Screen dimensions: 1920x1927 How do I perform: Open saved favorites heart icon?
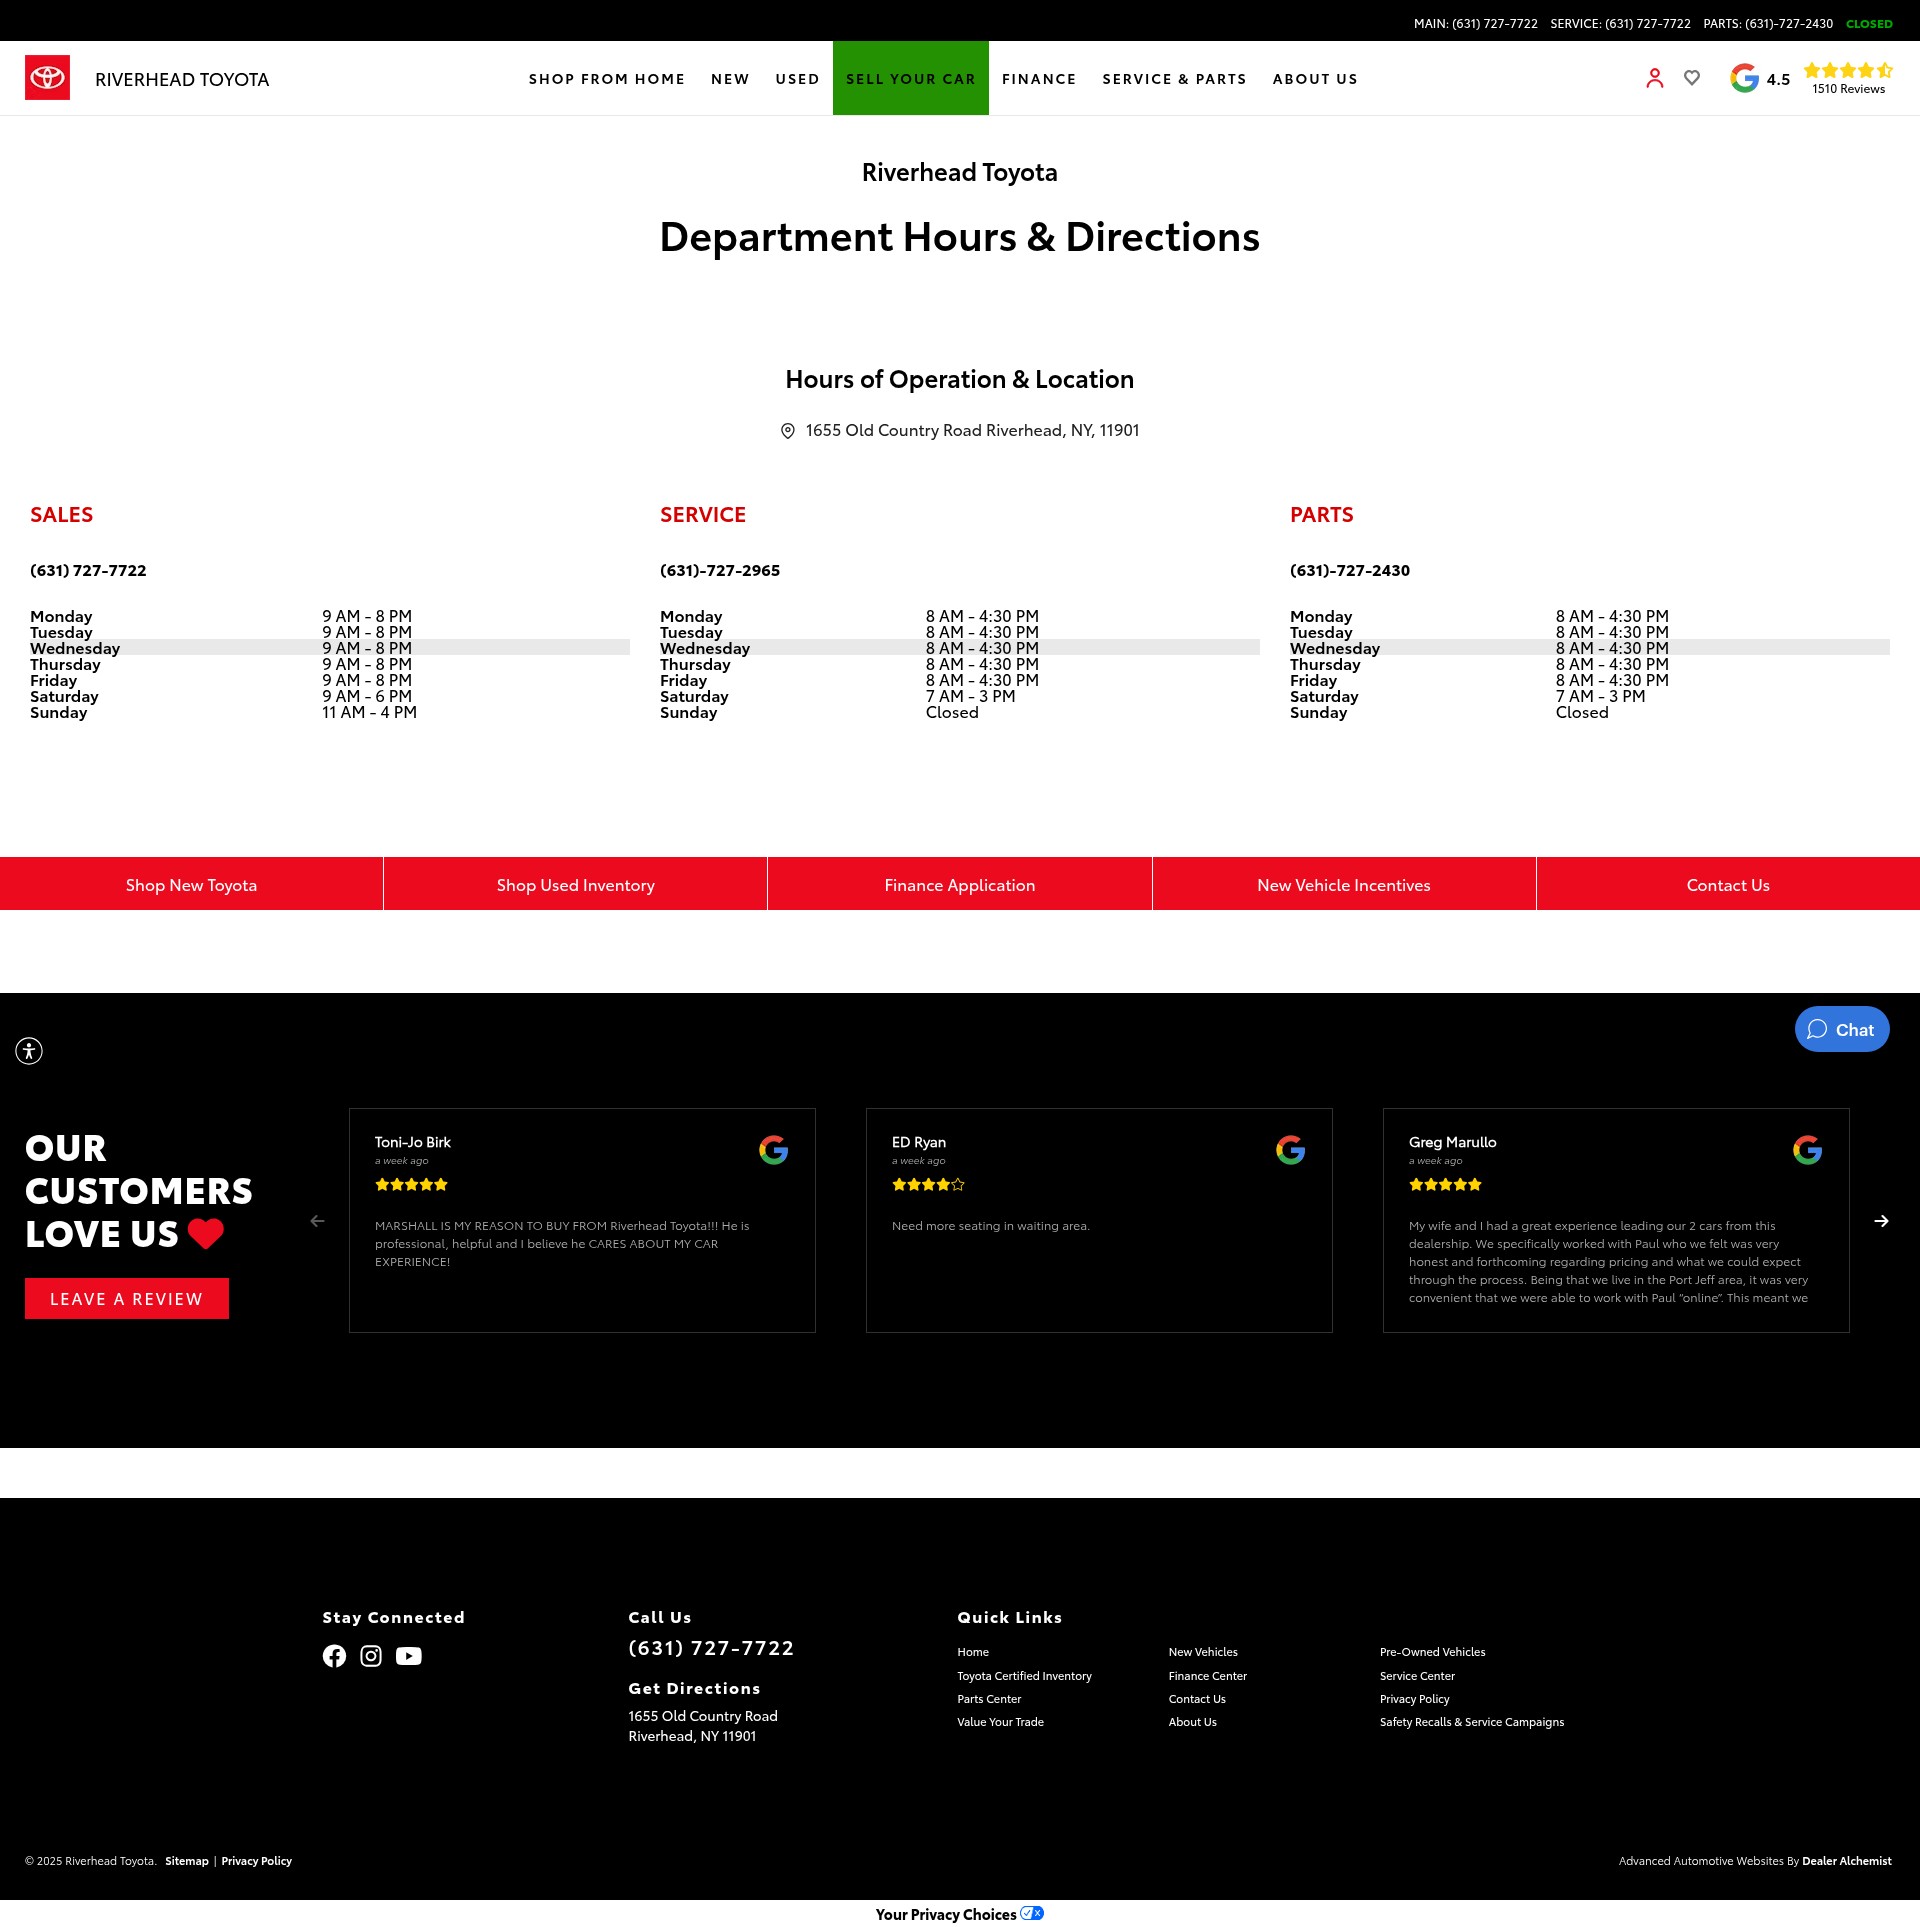point(1692,78)
